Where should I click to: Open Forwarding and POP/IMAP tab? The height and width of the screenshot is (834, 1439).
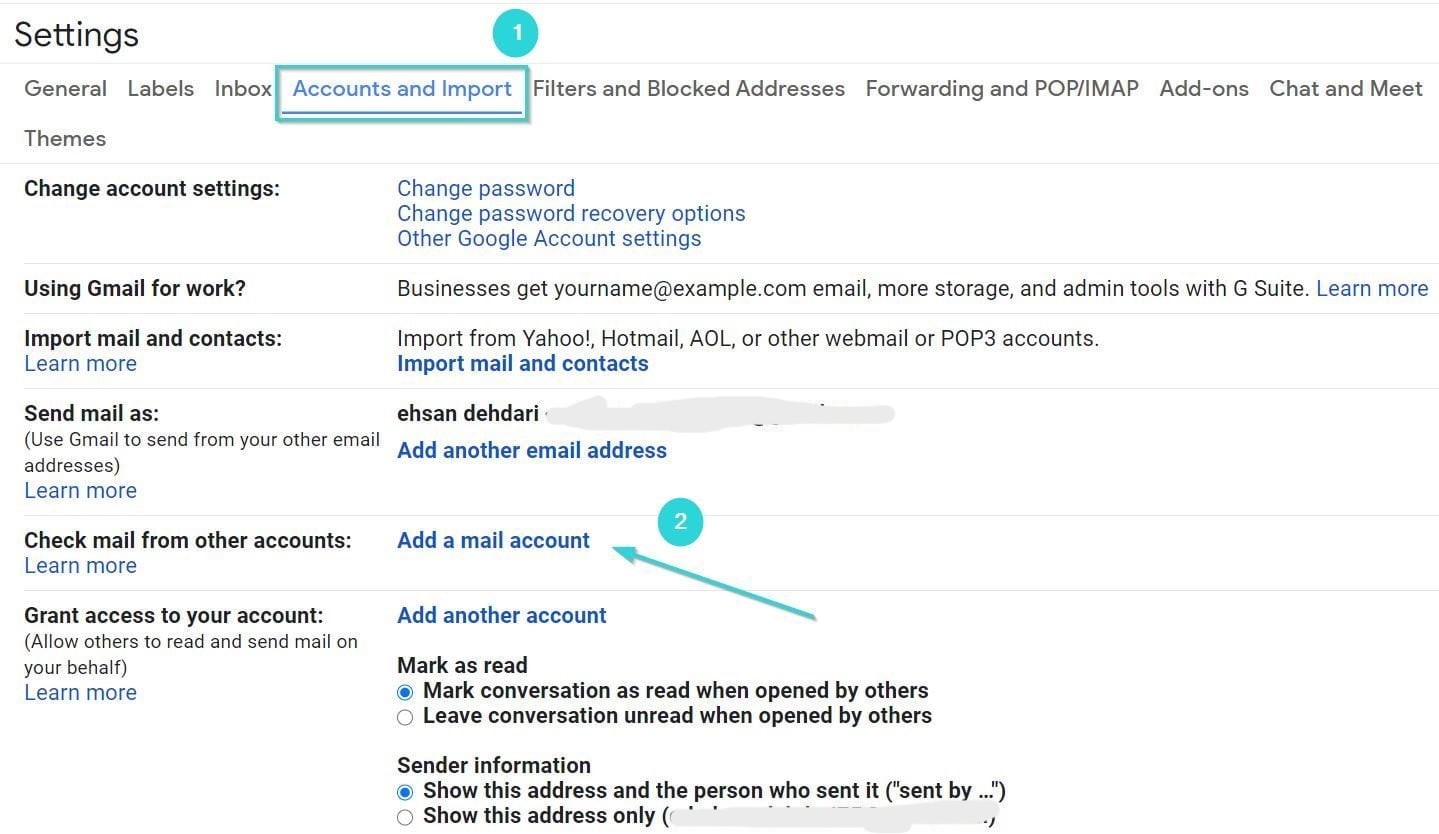point(1001,89)
